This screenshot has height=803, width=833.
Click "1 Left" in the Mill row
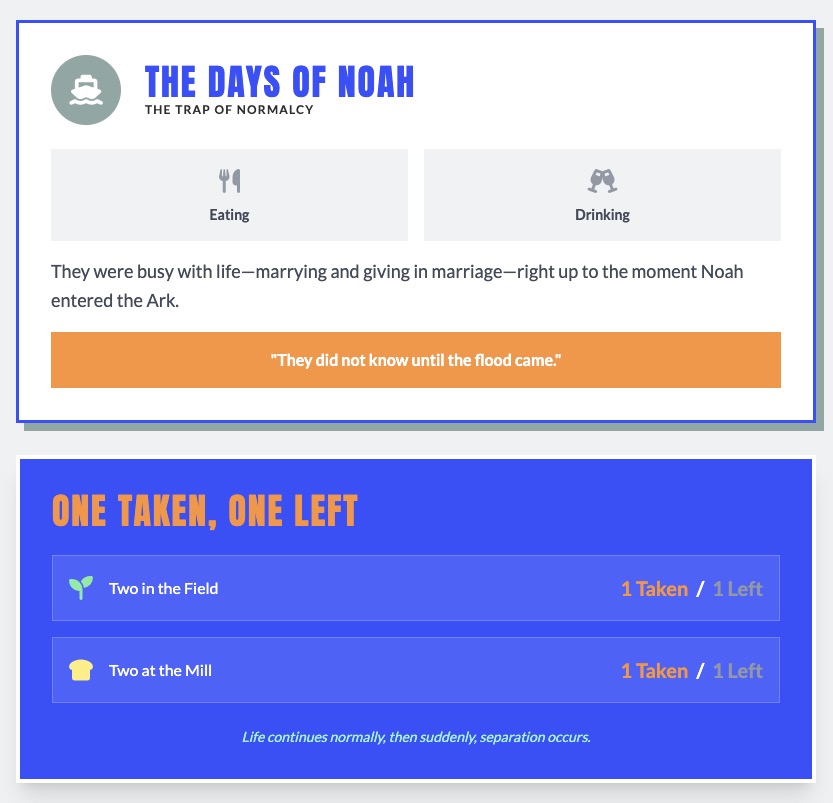pos(738,671)
